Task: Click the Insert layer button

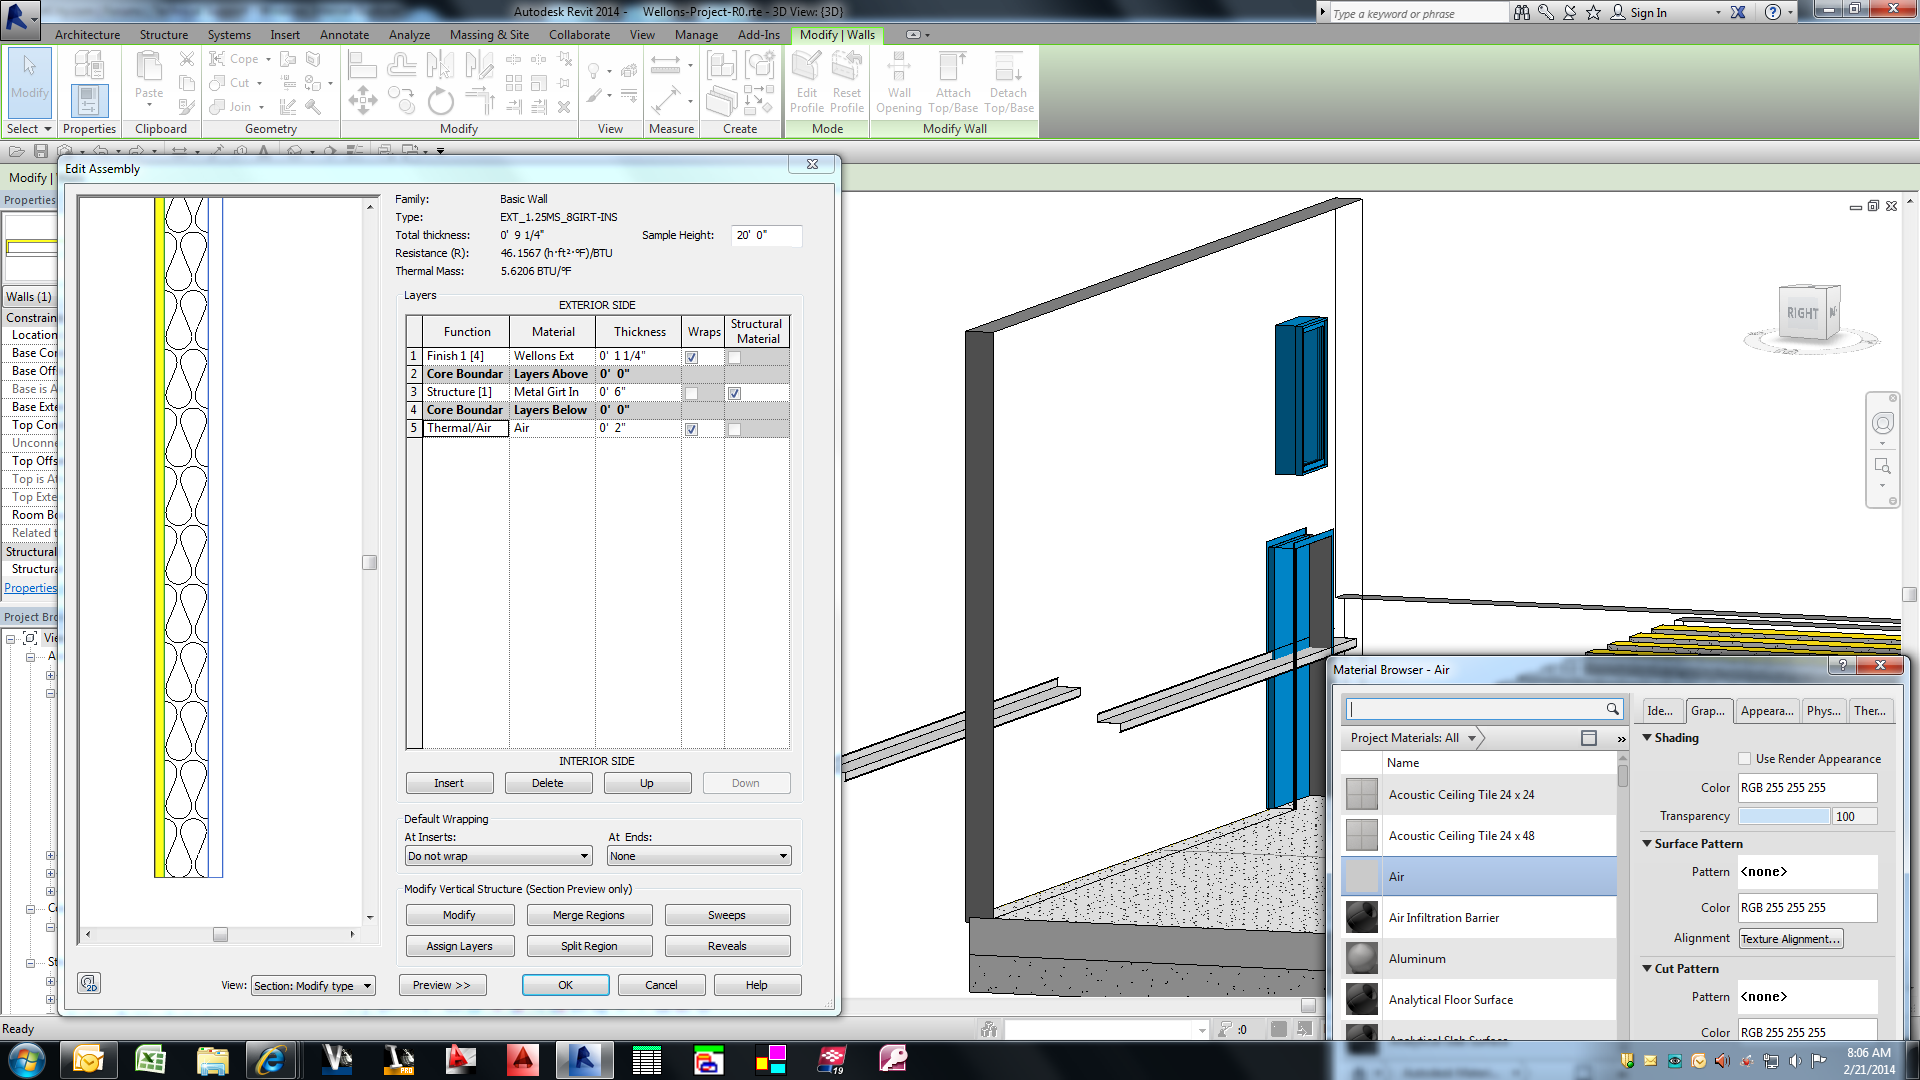Action: coord(449,784)
